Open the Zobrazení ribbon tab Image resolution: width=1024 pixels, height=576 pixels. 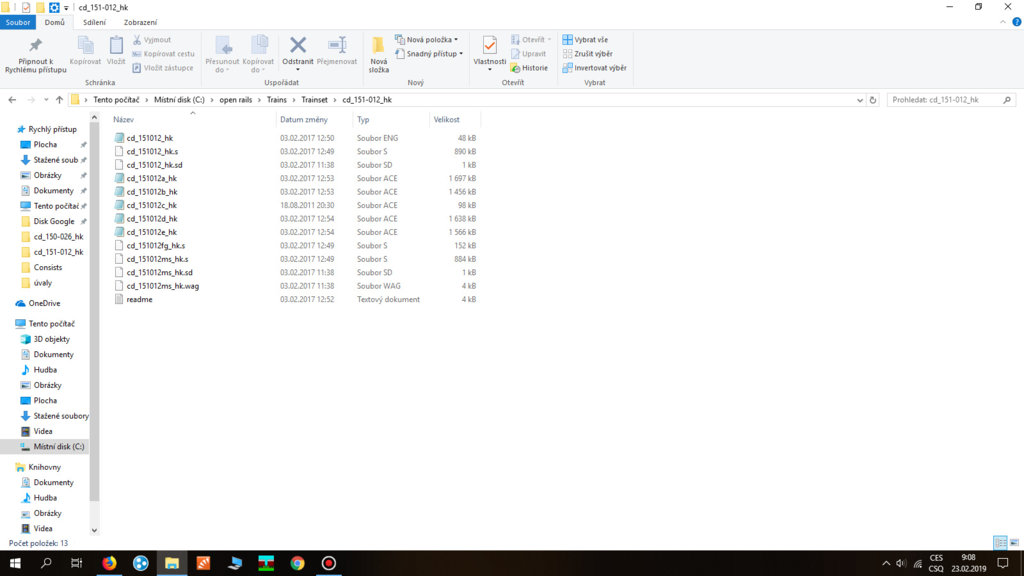[x=140, y=22]
